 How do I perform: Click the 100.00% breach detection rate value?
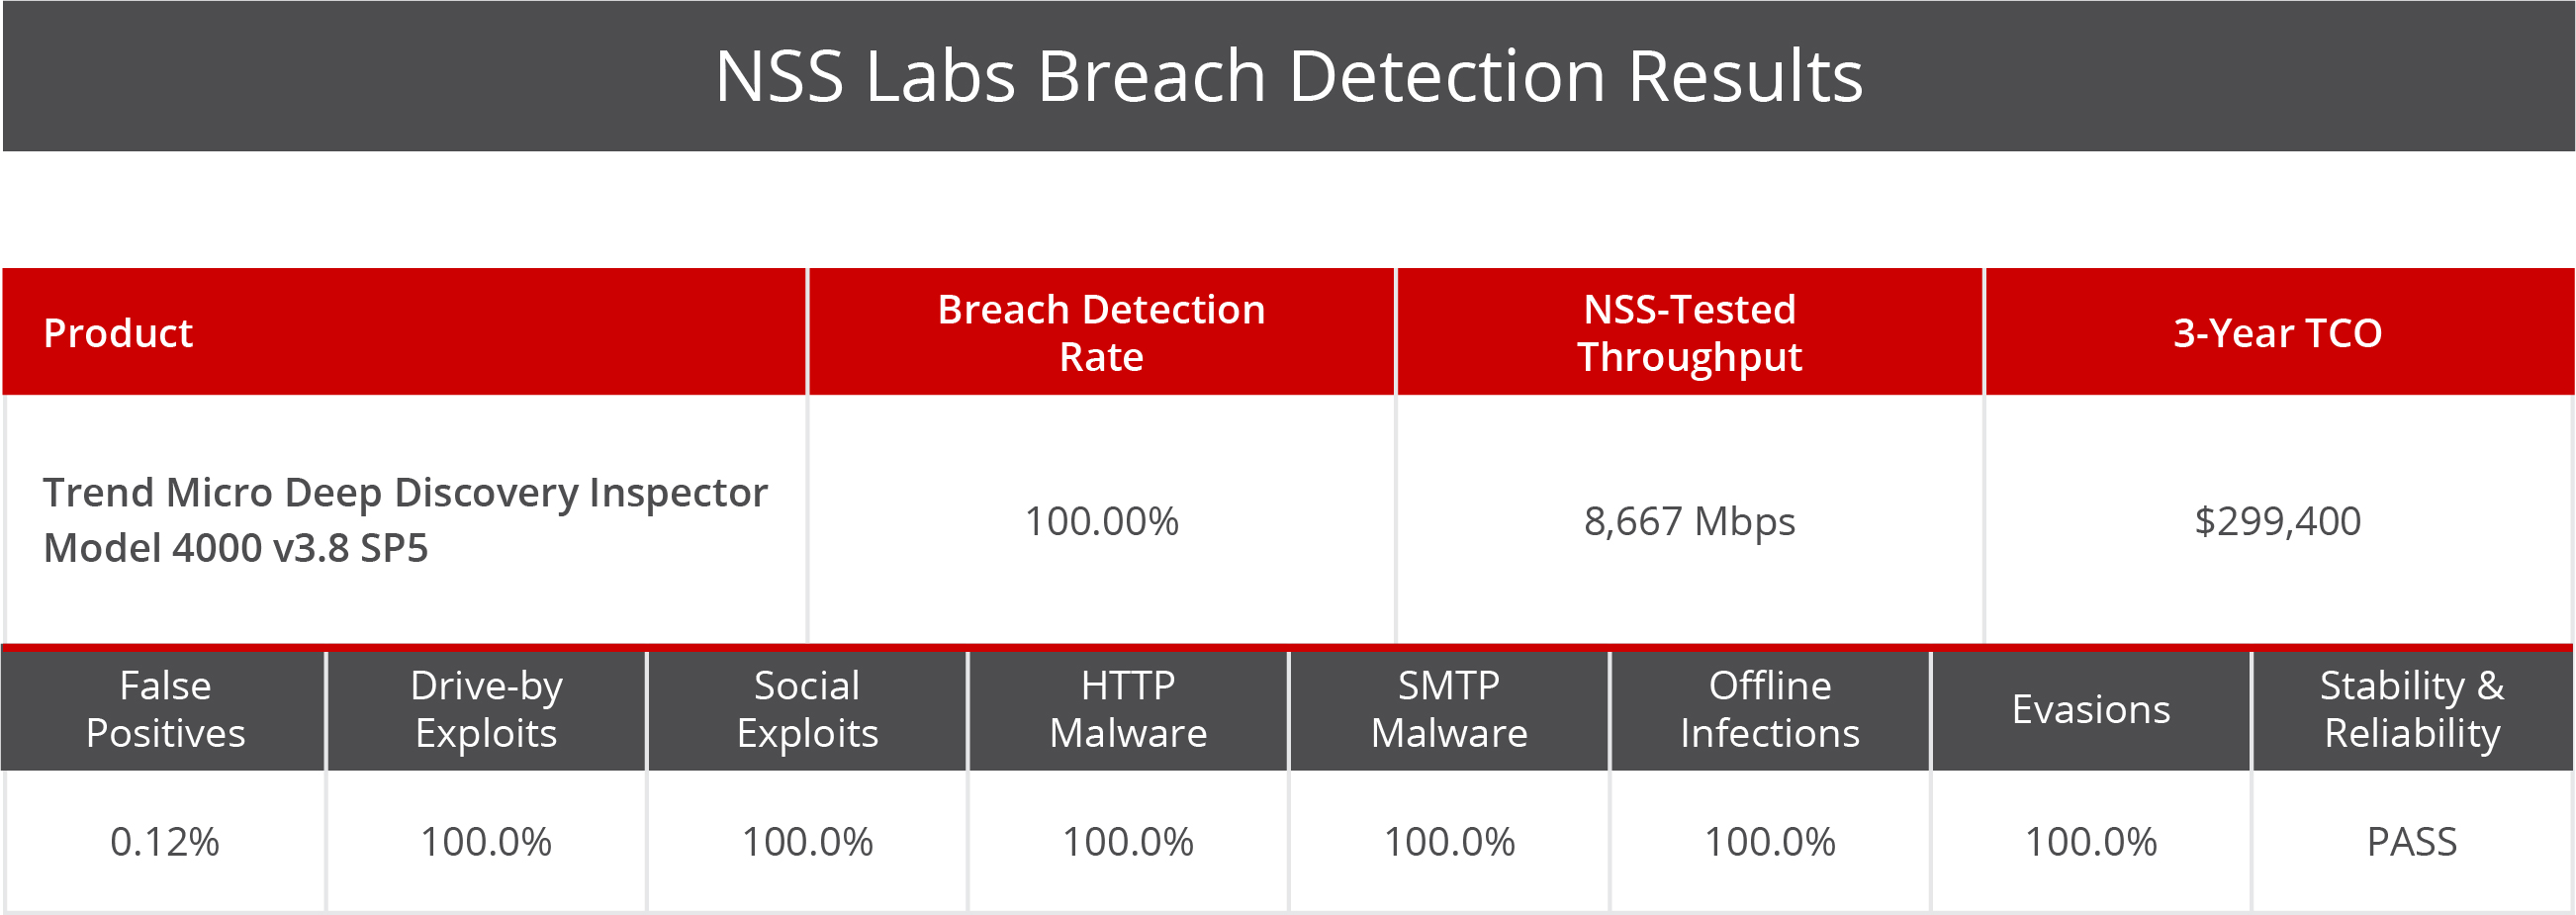(1101, 521)
